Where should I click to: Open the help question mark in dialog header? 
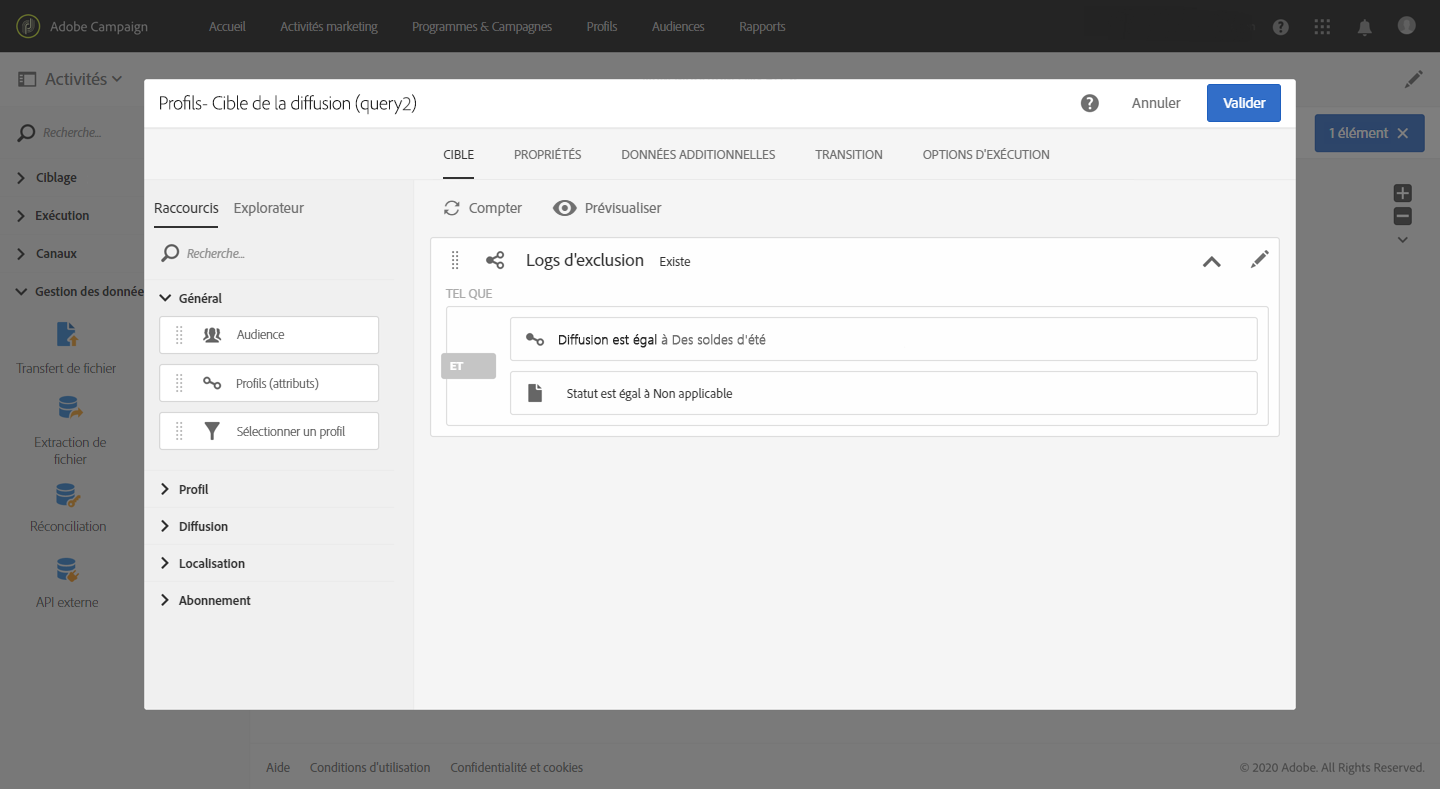(1090, 103)
